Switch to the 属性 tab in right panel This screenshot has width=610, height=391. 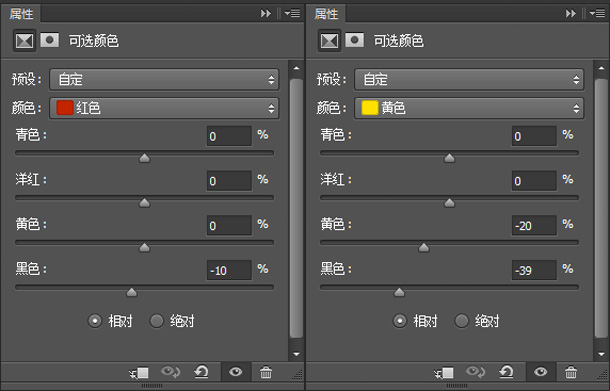point(326,14)
